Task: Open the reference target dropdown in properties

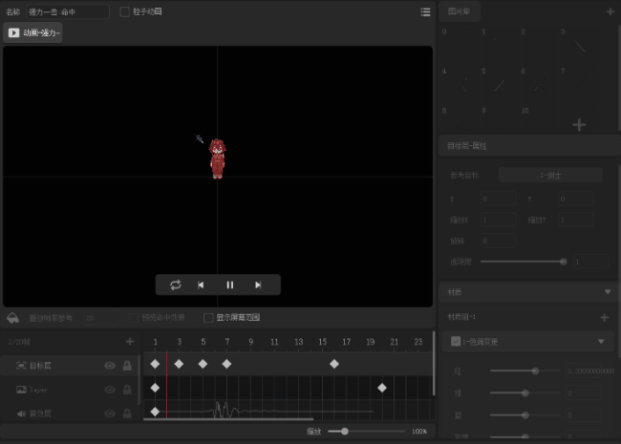Action: (551, 175)
